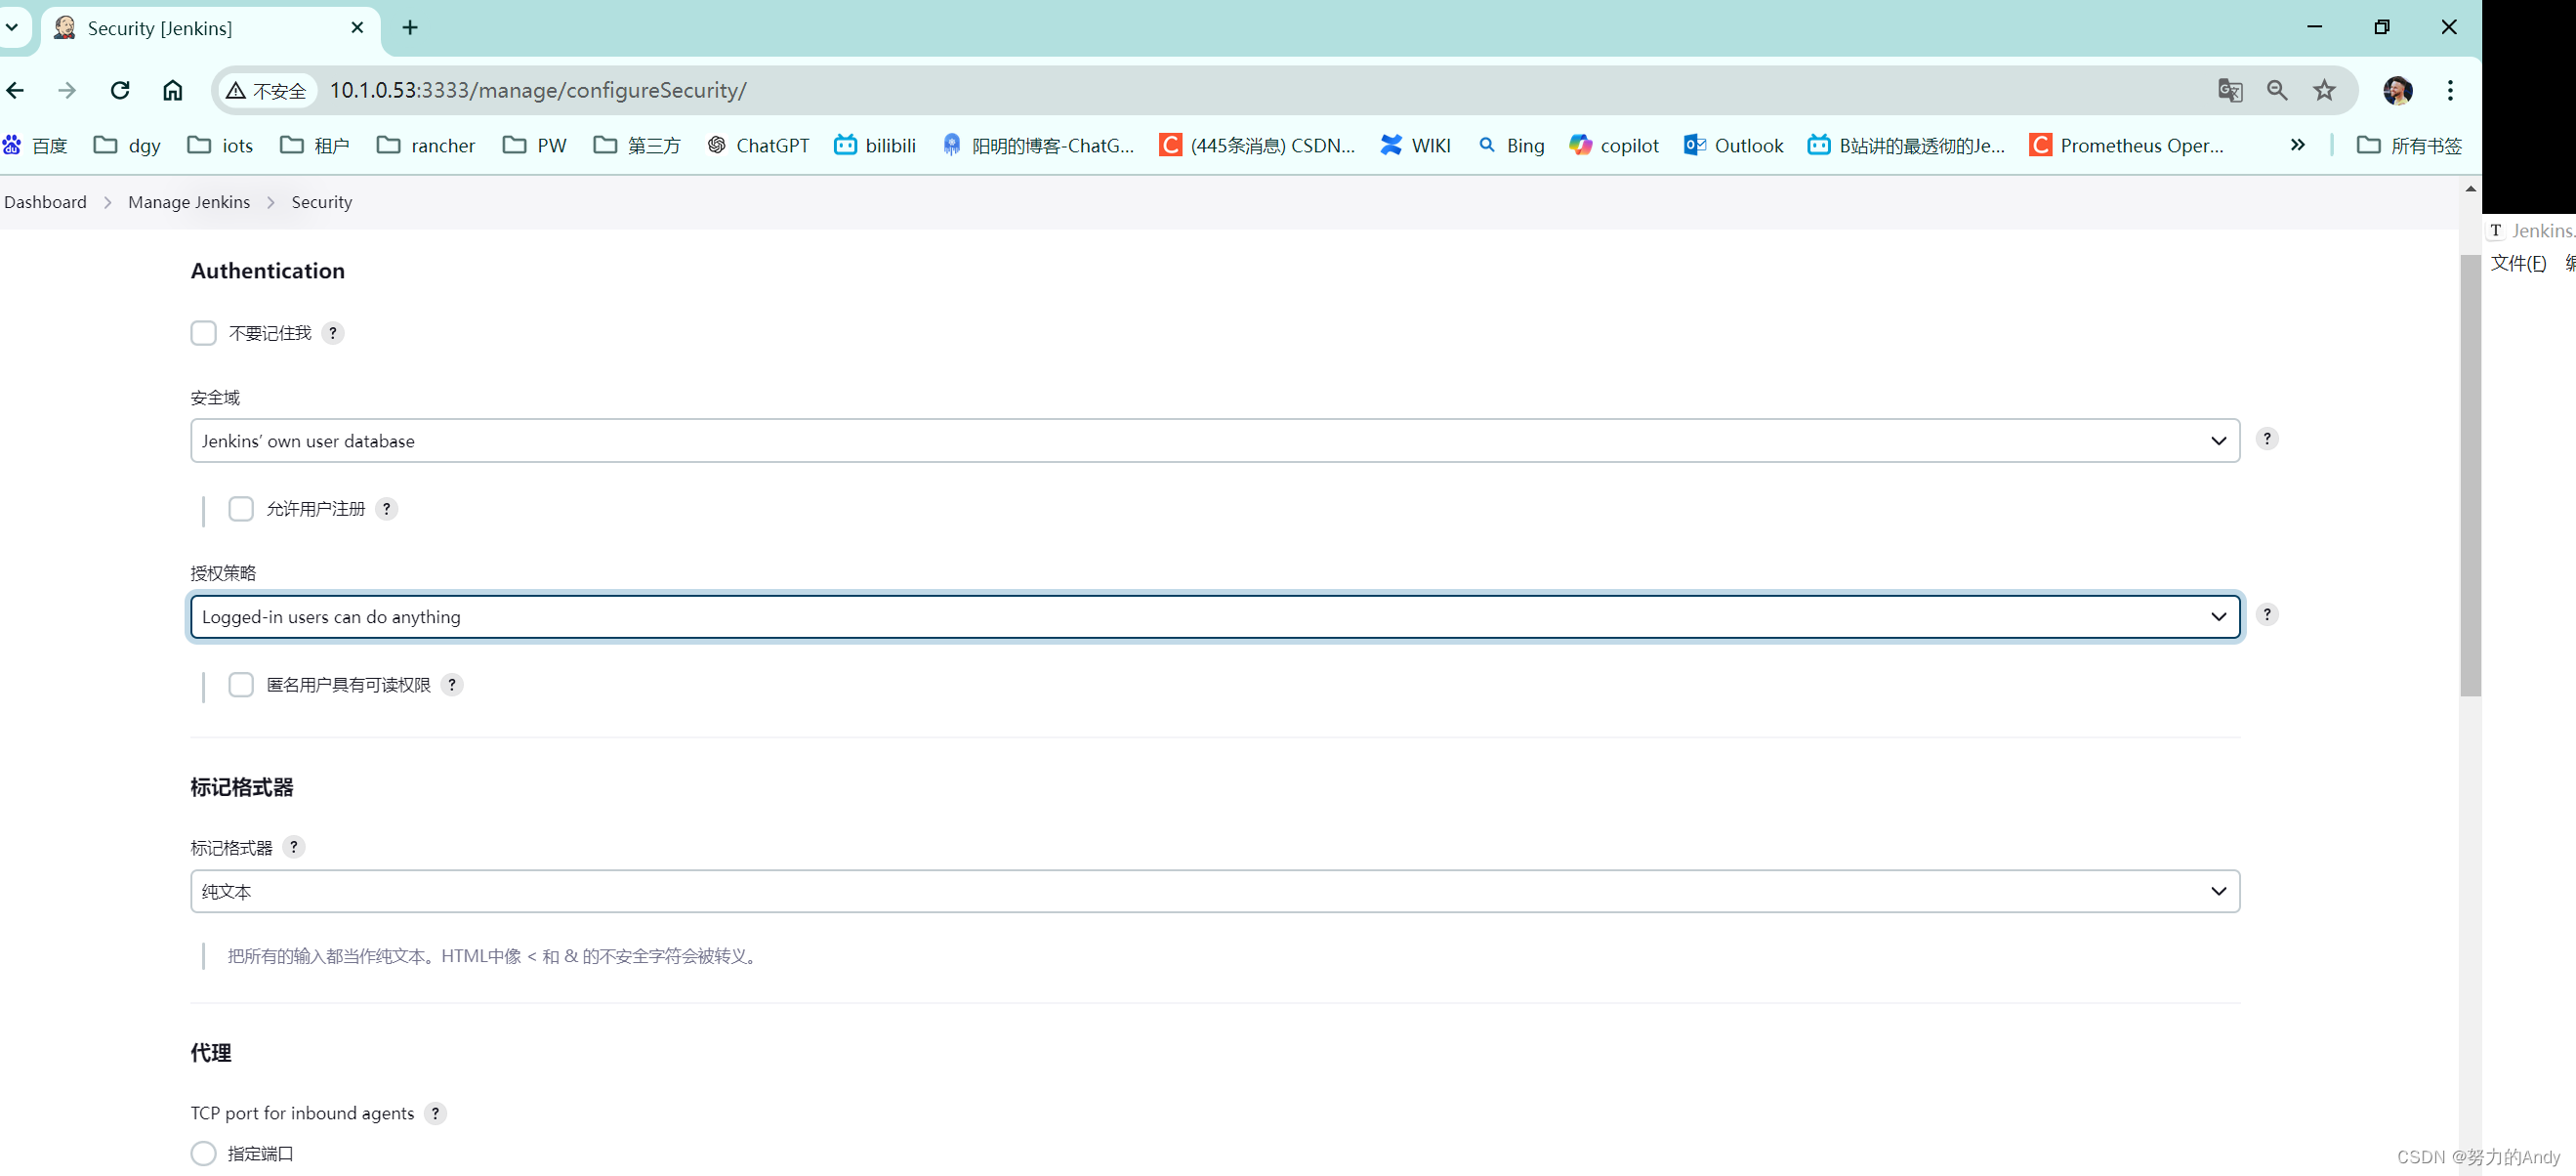Click the zoom magnifier icon in address bar

click(x=2277, y=91)
